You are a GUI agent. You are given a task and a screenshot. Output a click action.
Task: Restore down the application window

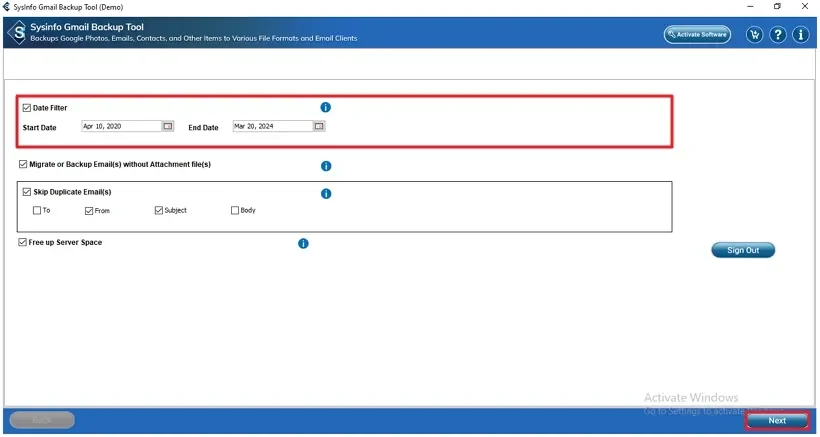click(778, 7)
